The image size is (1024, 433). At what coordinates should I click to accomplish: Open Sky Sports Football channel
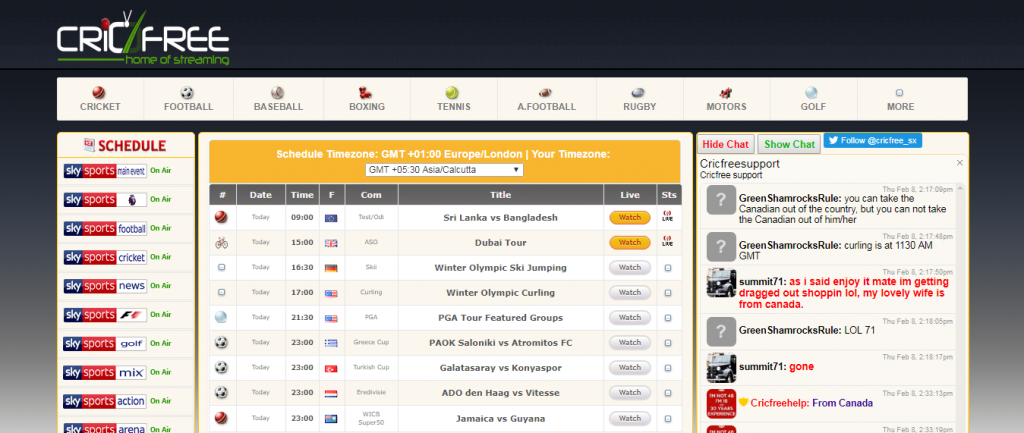coord(105,229)
